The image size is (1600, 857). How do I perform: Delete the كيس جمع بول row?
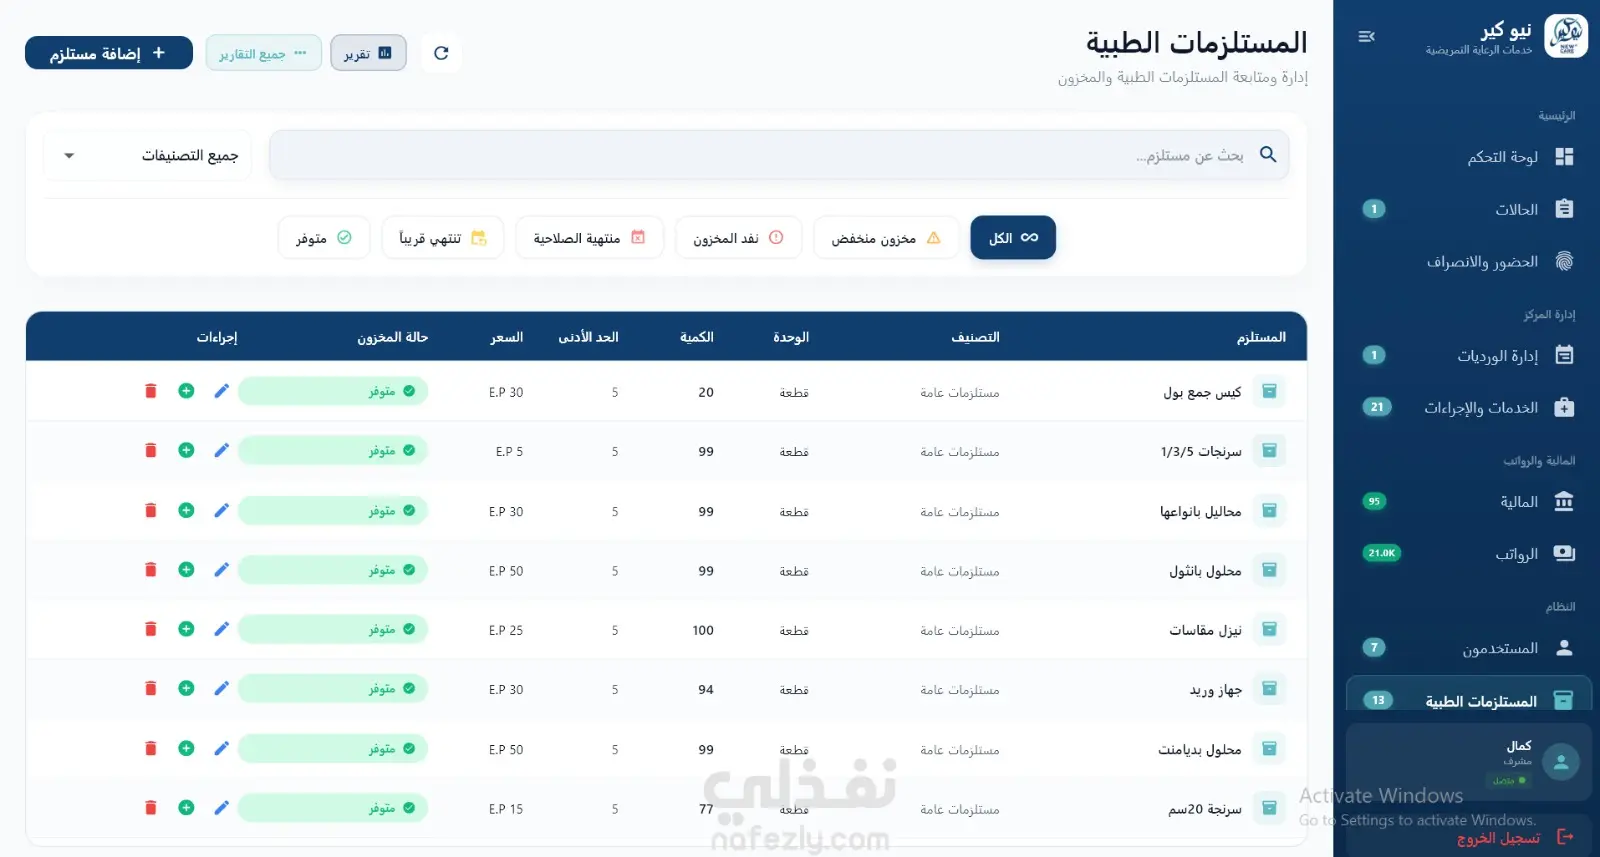tap(151, 391)
